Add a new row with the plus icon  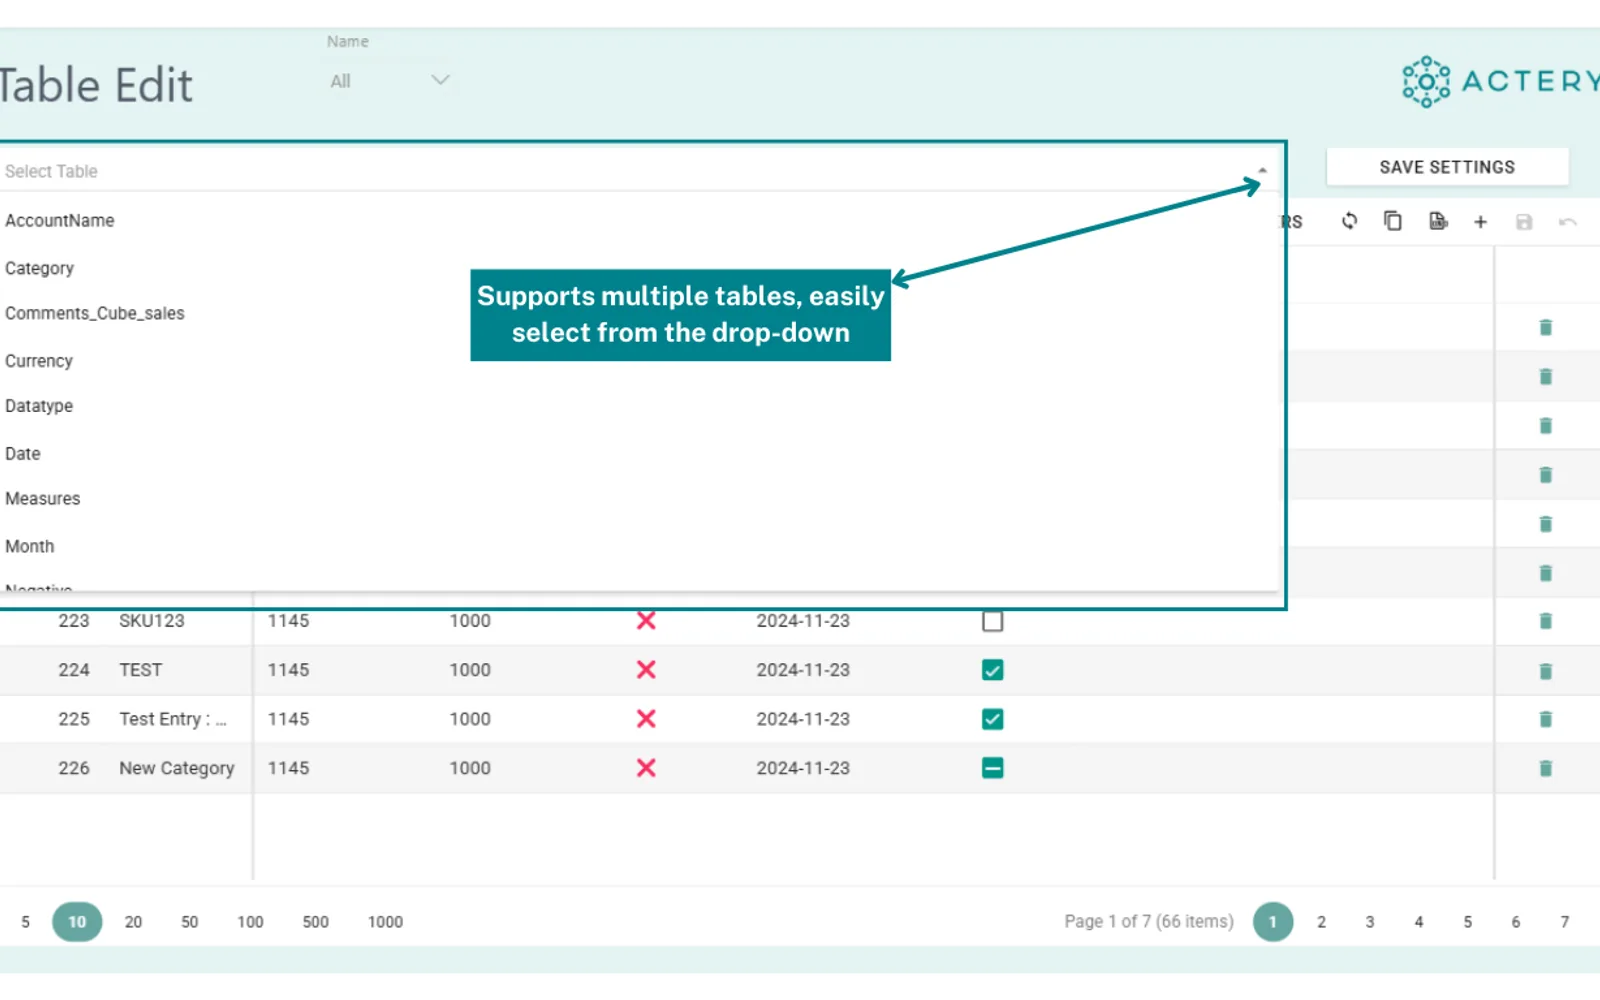pos(1481,222)
